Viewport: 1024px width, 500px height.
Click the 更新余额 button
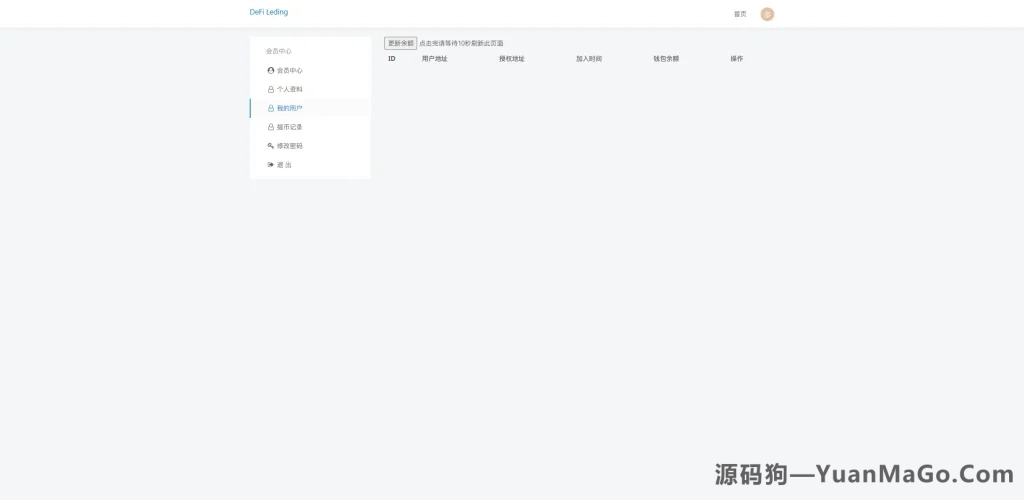(x=400, y=43)
